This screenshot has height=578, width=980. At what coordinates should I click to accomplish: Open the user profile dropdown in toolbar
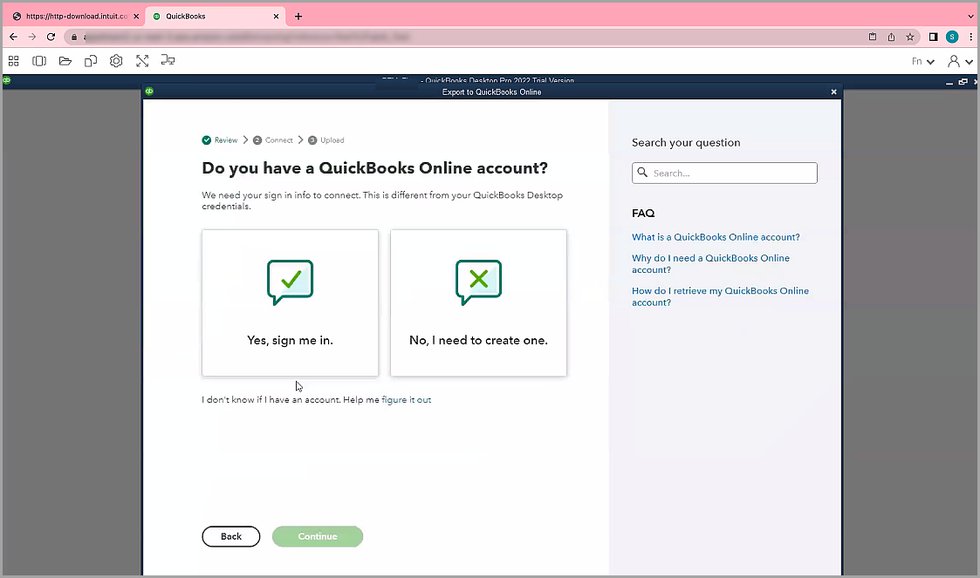pos(958,61)
